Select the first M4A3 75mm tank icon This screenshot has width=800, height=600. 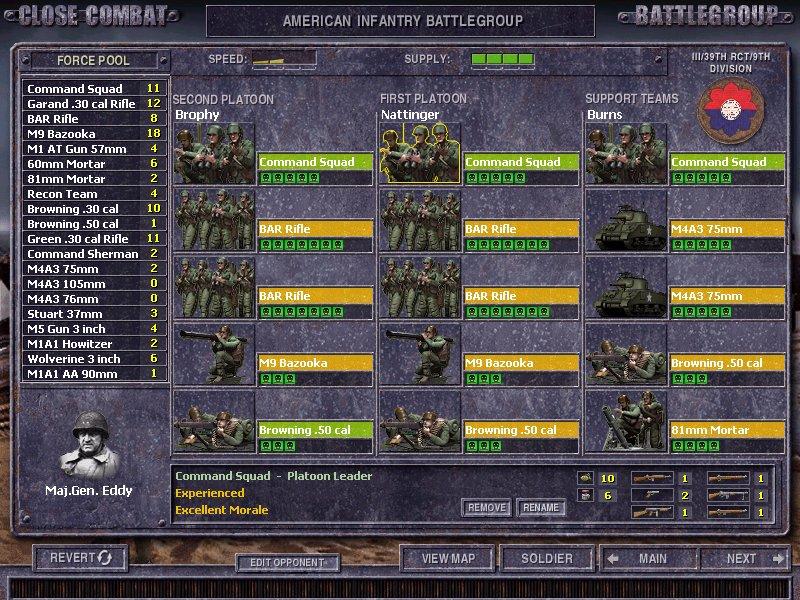pyautogui.click(x=625, y=221)
